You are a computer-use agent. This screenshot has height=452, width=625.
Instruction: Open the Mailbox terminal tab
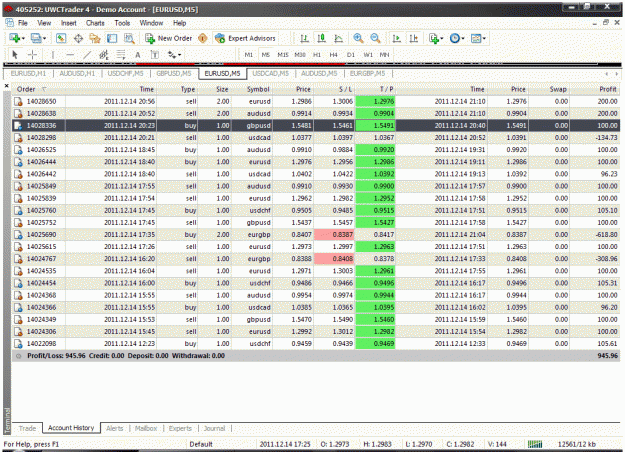click(x=146, y=428)
